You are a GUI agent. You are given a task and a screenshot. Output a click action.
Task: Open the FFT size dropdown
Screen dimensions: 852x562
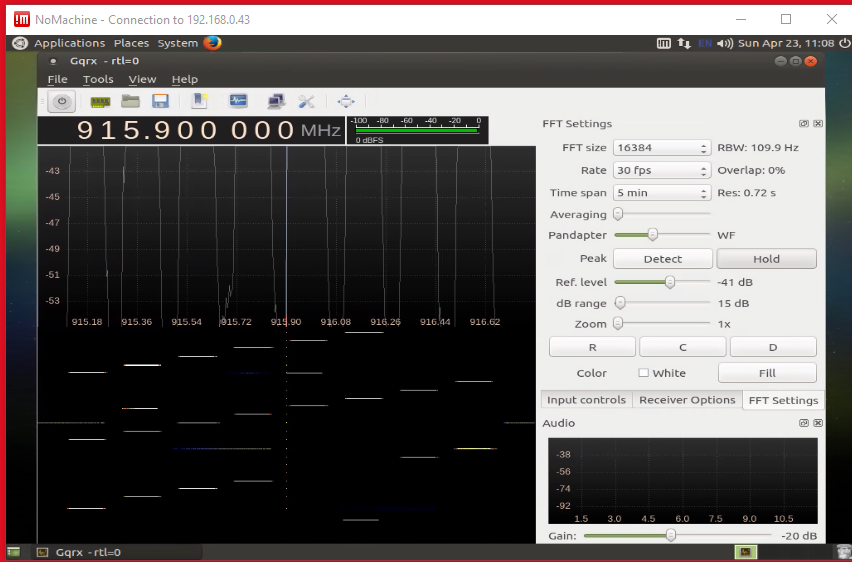tap(662, 148)
